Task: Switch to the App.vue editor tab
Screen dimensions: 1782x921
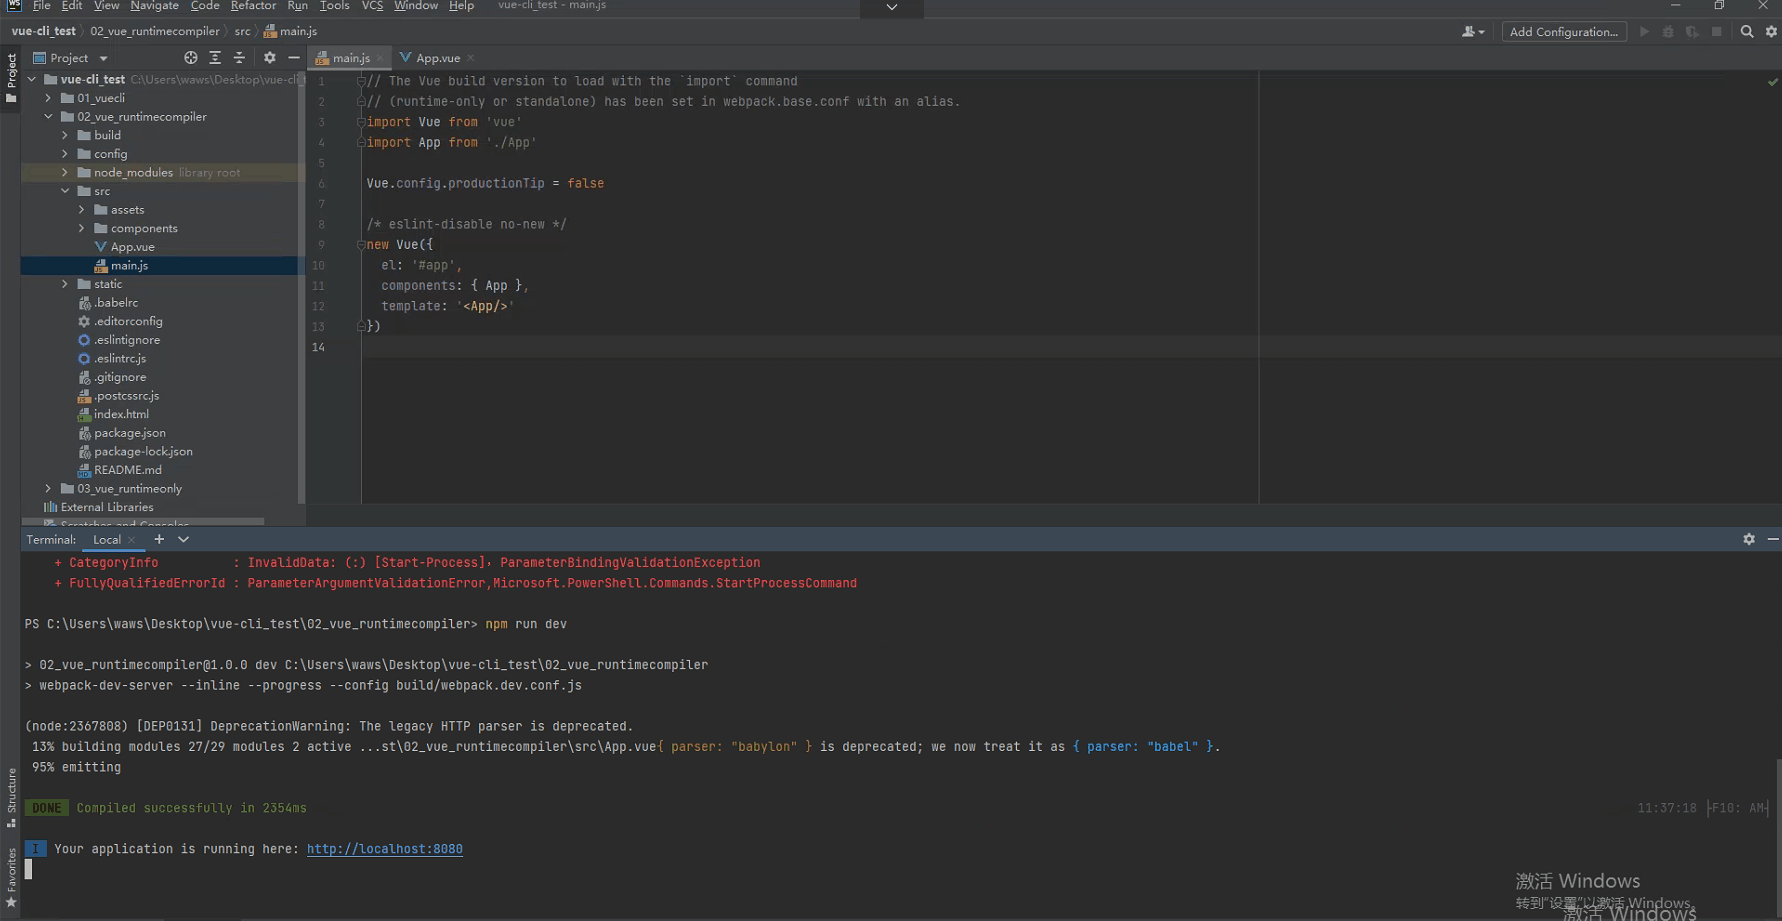Action: [x=437, y=58]
